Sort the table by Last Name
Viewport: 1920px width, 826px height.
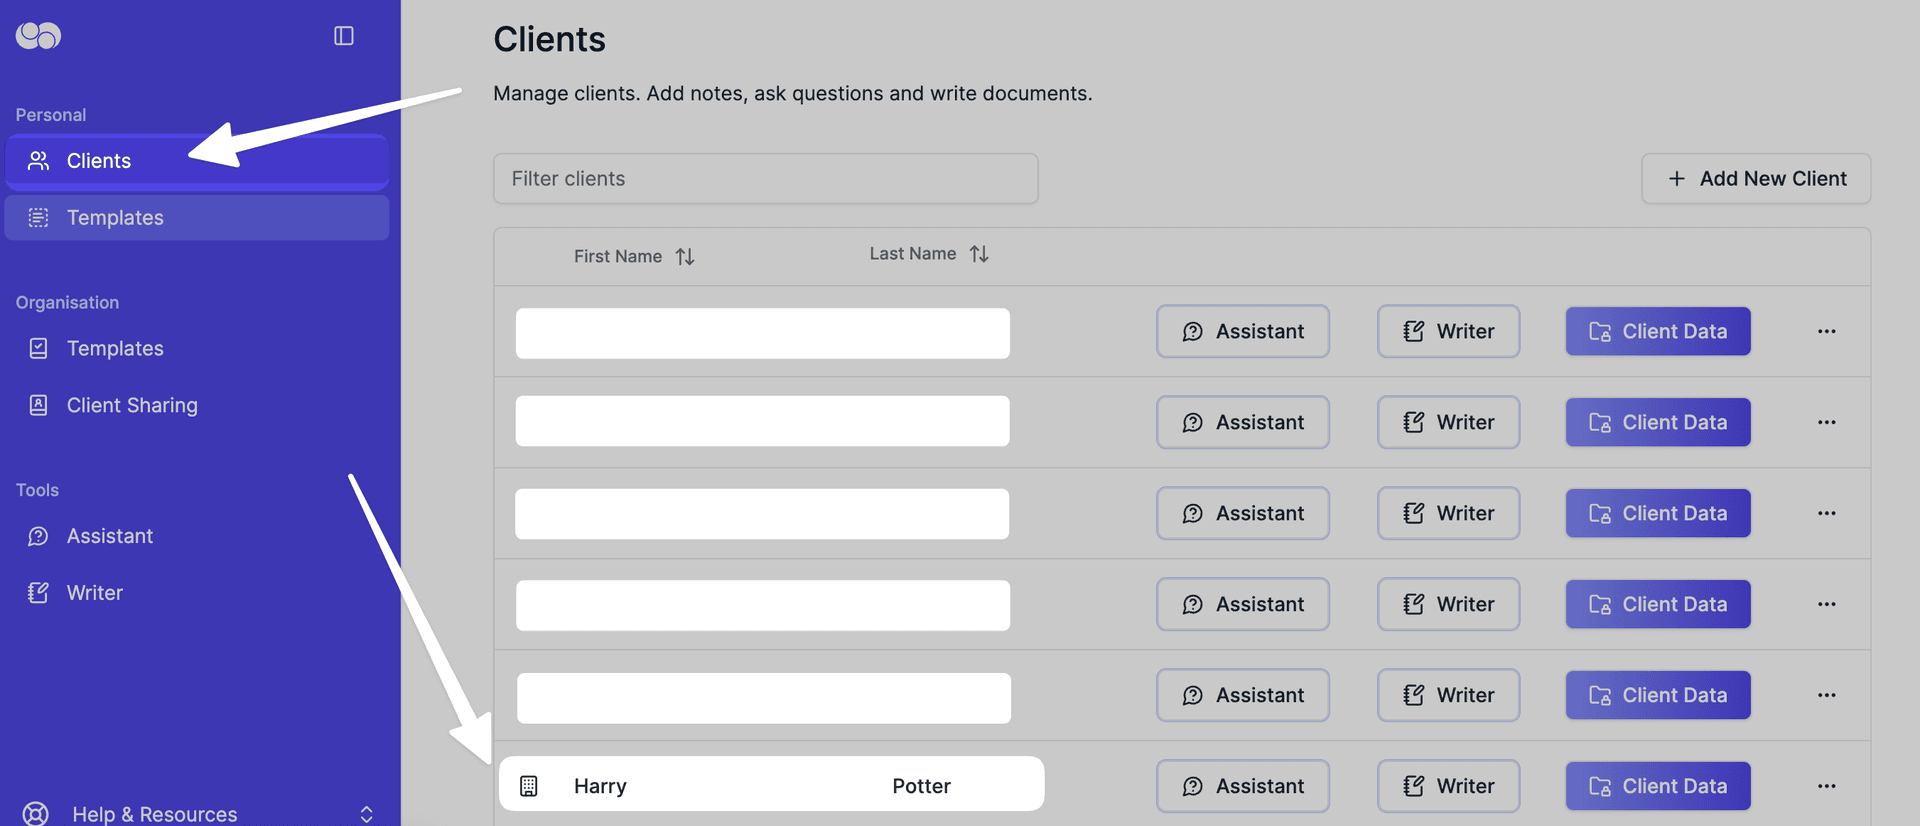929,254
